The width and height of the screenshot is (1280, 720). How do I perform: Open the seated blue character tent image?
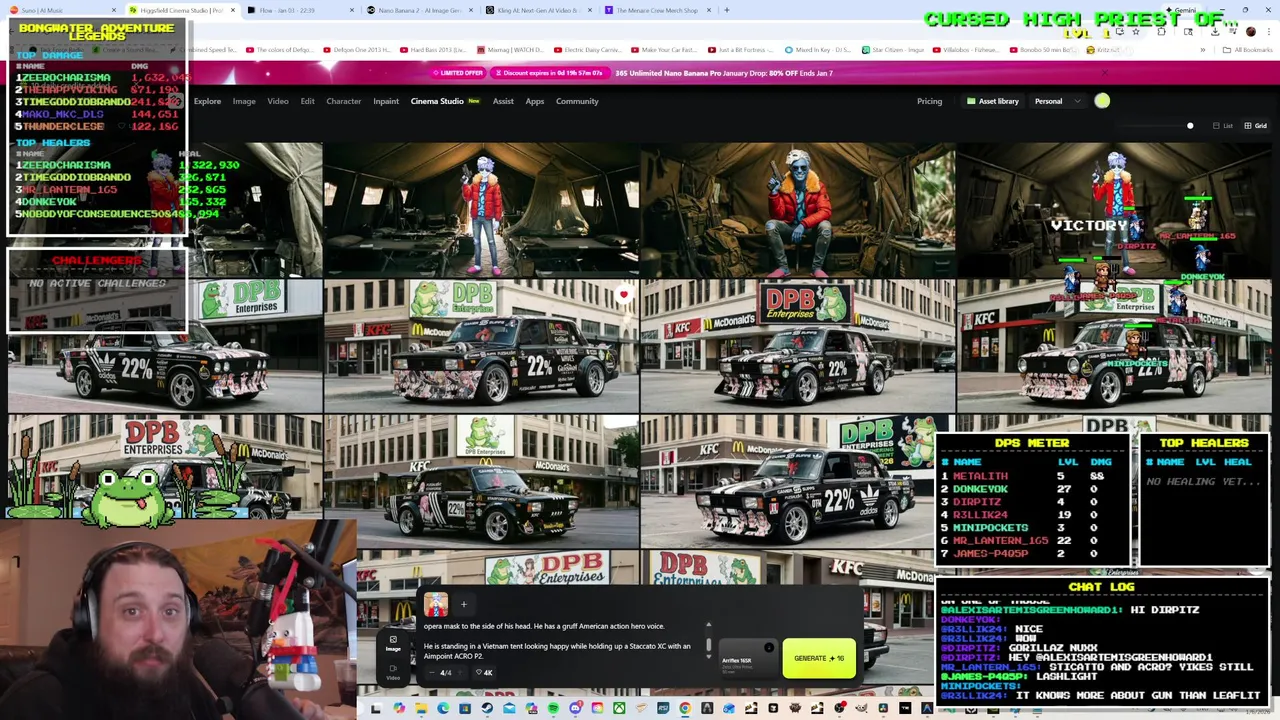[x=798, y=209]
